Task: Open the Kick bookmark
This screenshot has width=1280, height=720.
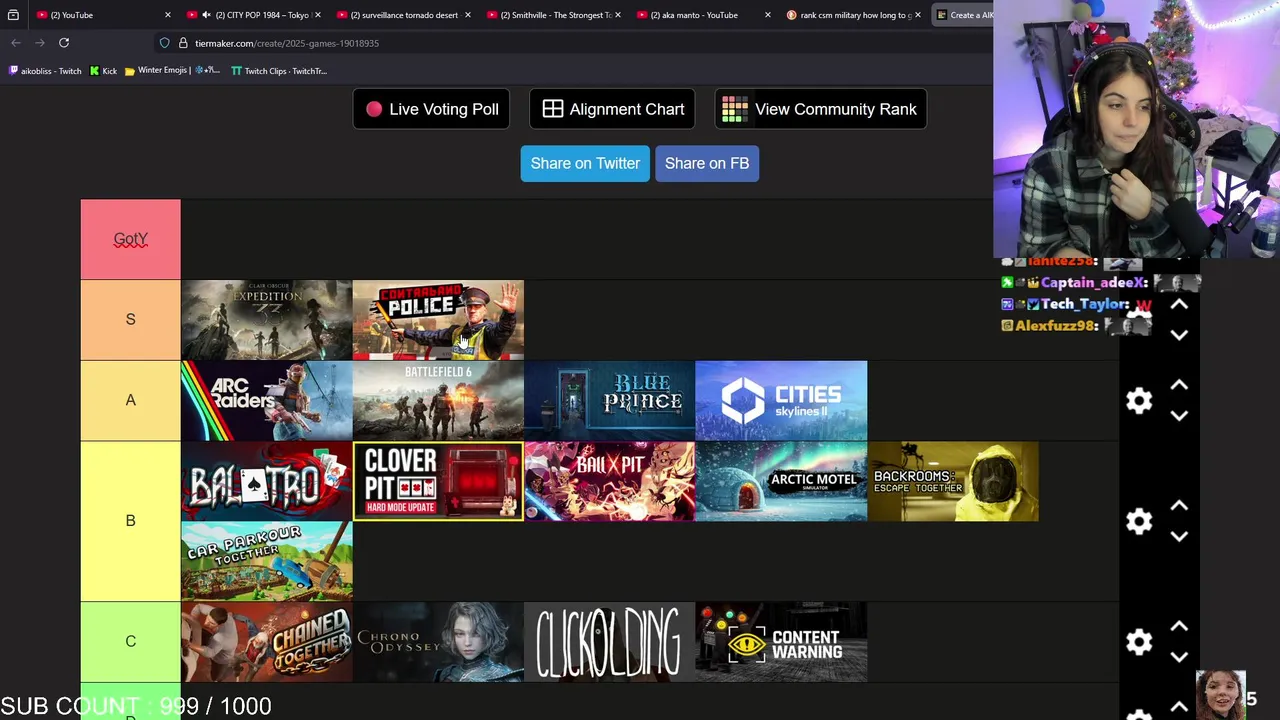Action: tap(103, 71)
